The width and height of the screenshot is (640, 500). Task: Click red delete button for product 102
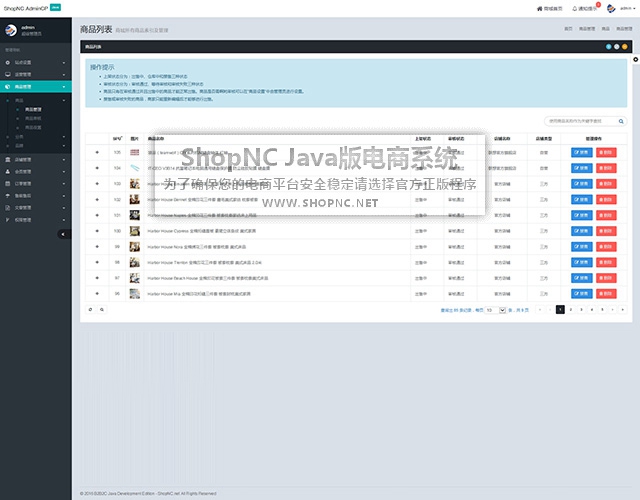(x=606, y=200)
